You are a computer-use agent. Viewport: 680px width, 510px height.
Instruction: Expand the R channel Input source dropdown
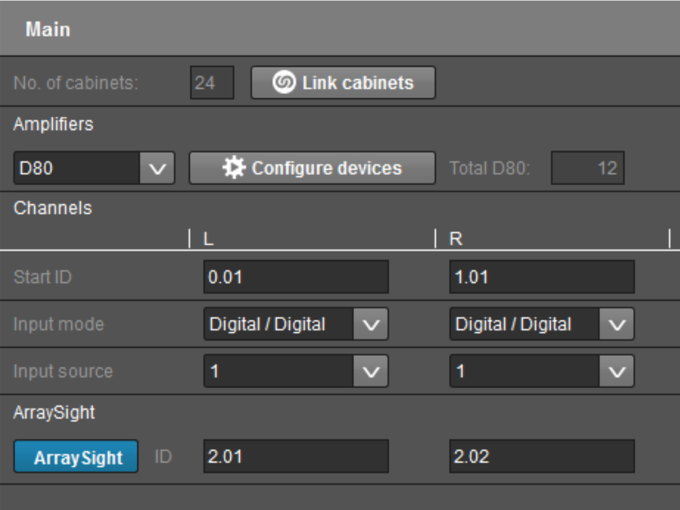coord(542,371)
